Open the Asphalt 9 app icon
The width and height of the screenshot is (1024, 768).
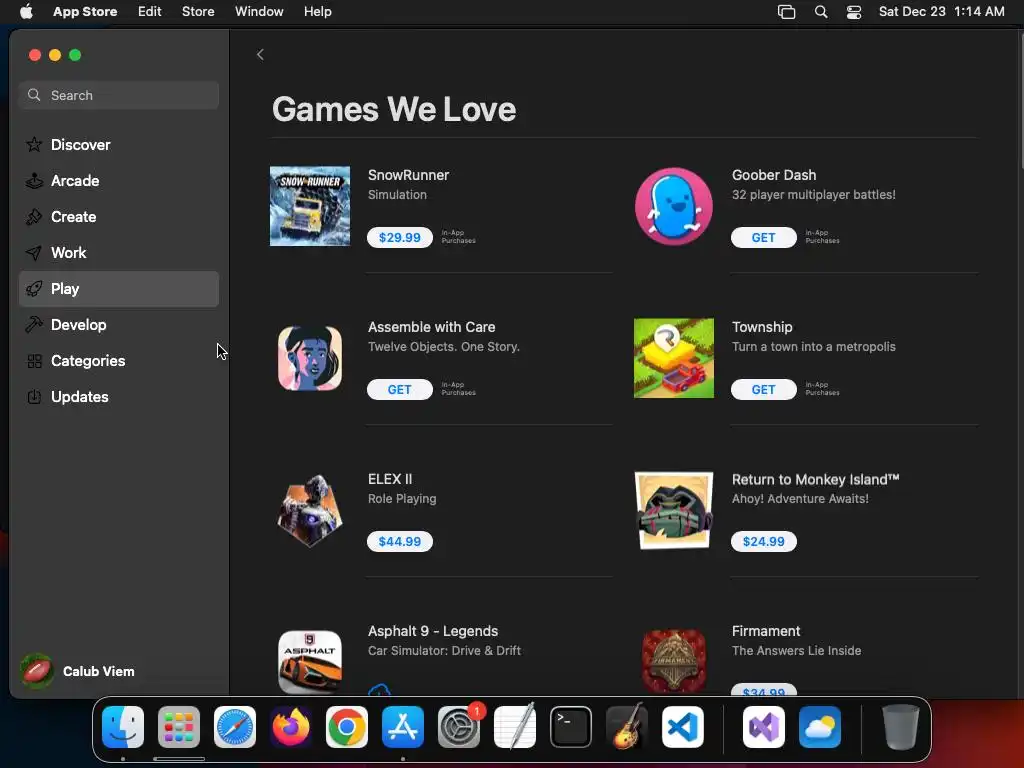click(310, 662)
